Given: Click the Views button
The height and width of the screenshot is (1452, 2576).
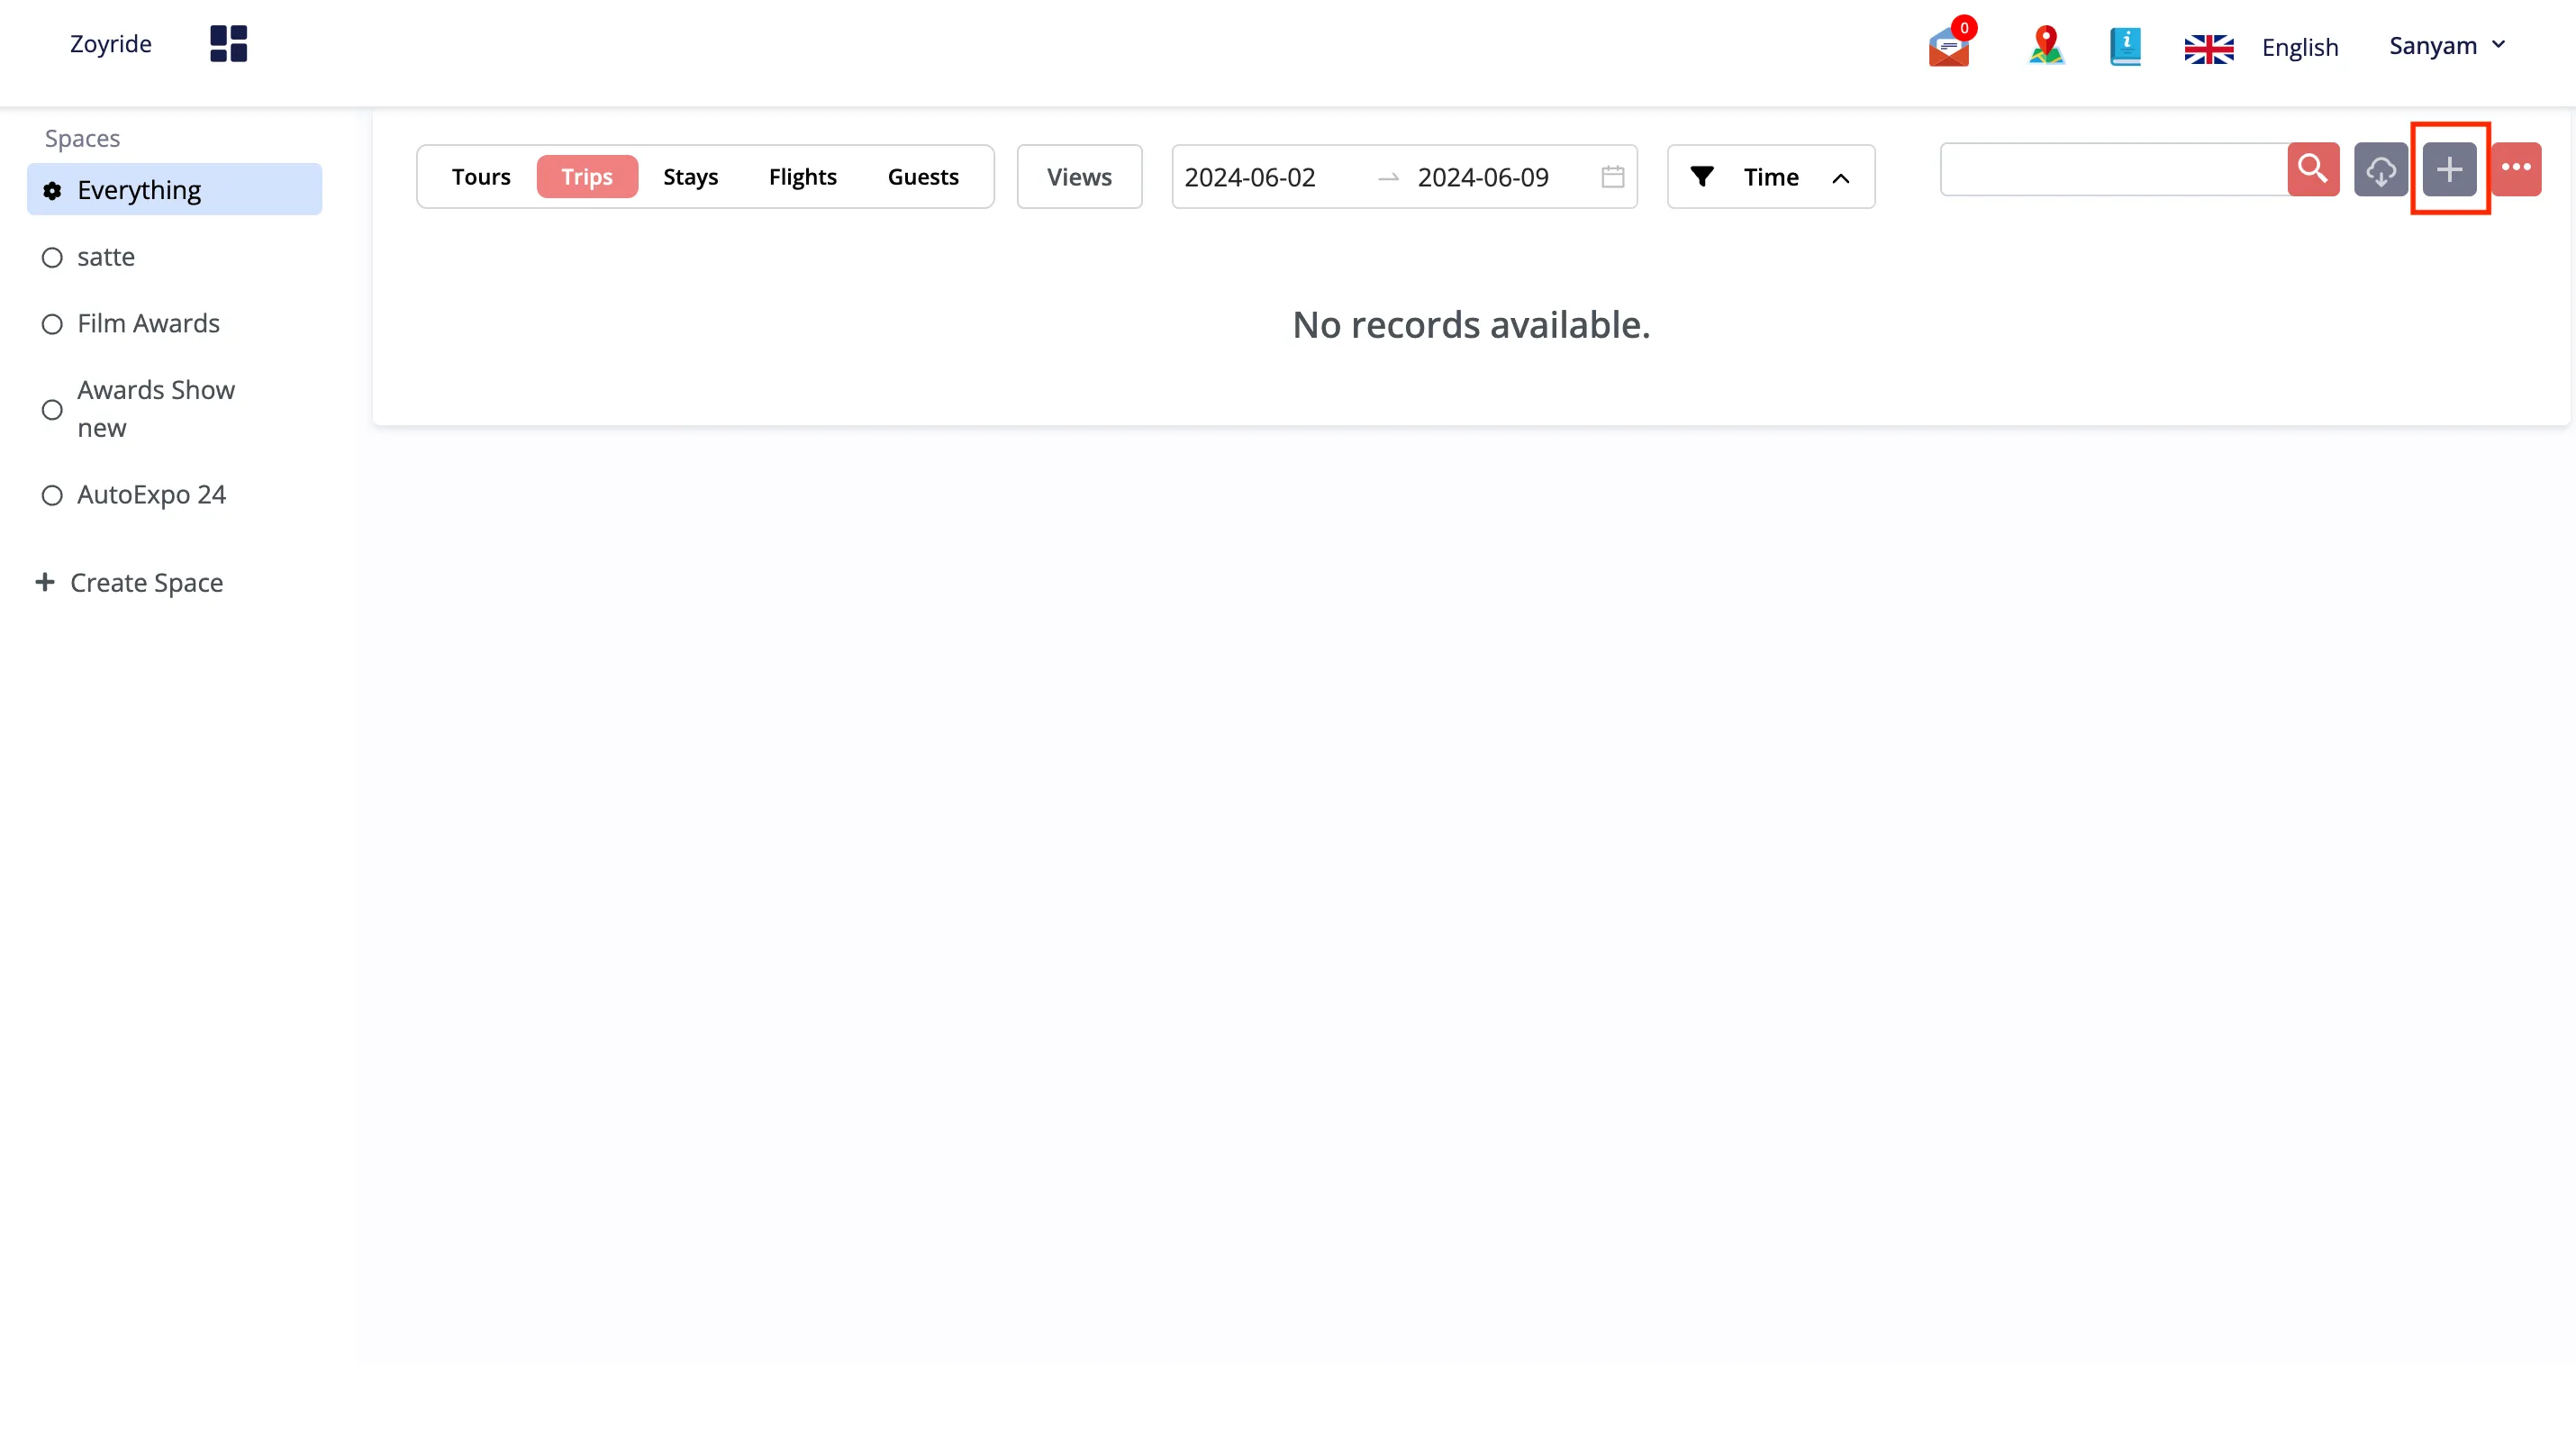Looking at the screenshot, I should point(1079,177).
